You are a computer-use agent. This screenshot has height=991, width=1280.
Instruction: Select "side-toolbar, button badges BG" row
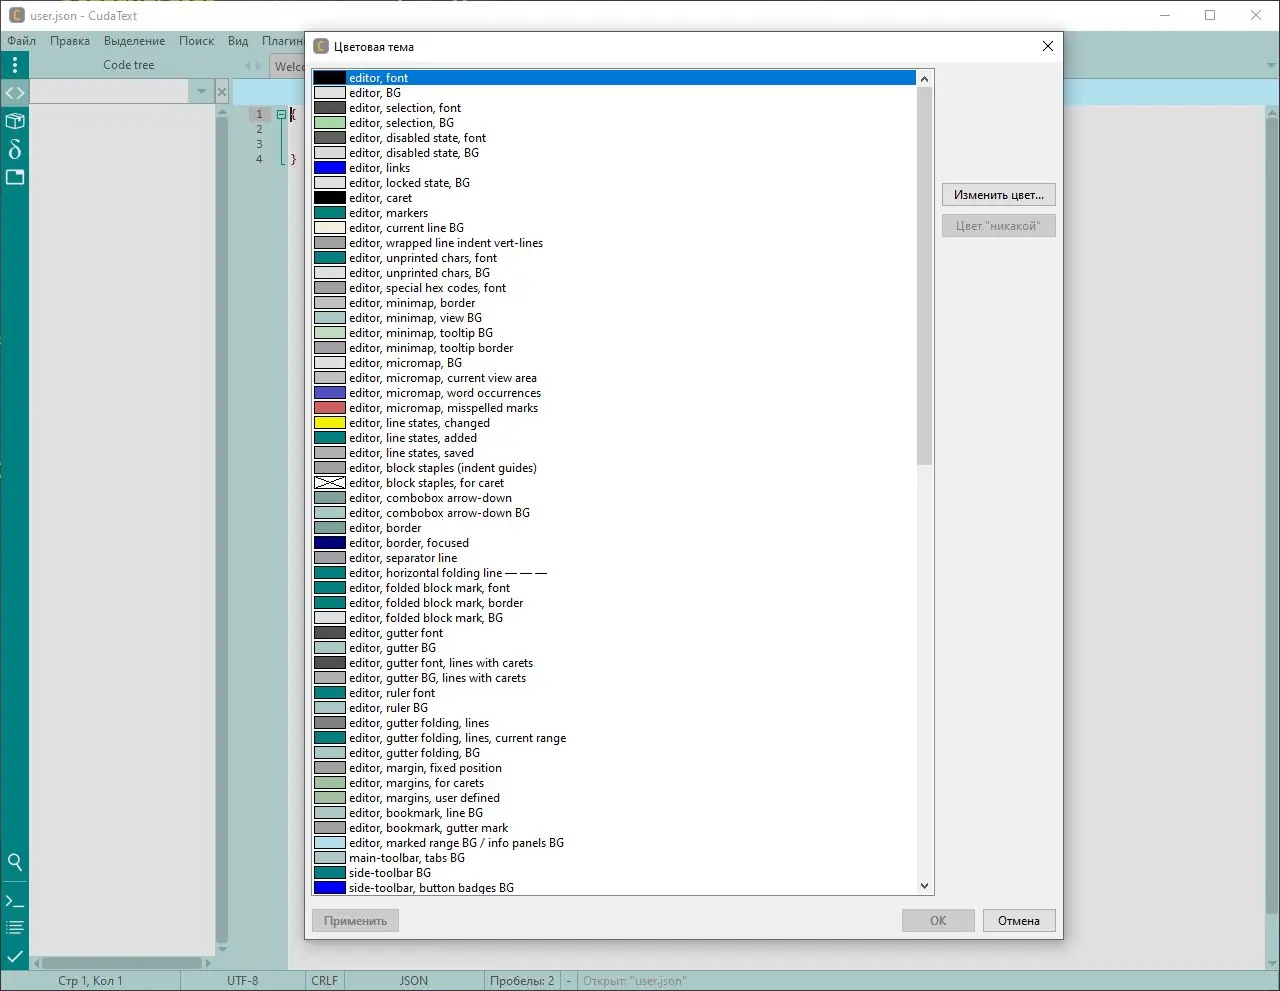pos(614,888)
